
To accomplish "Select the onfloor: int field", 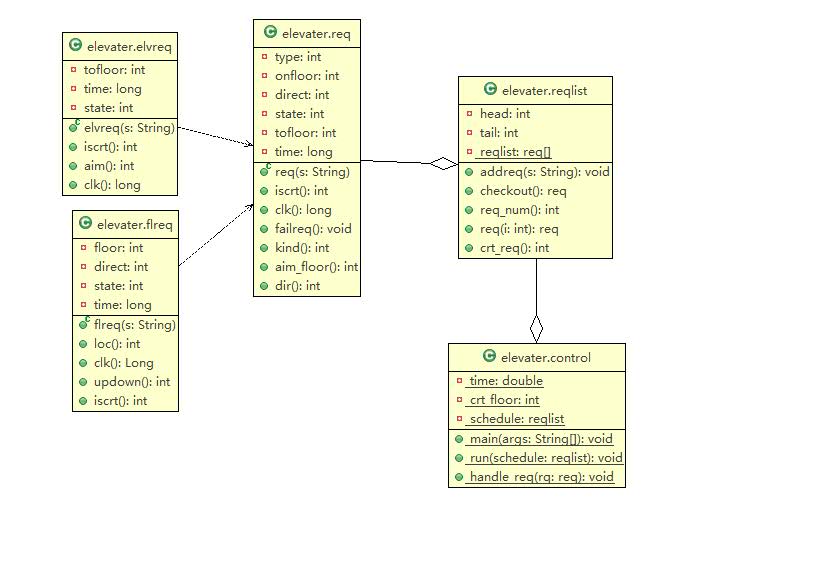I will [307, 76].
